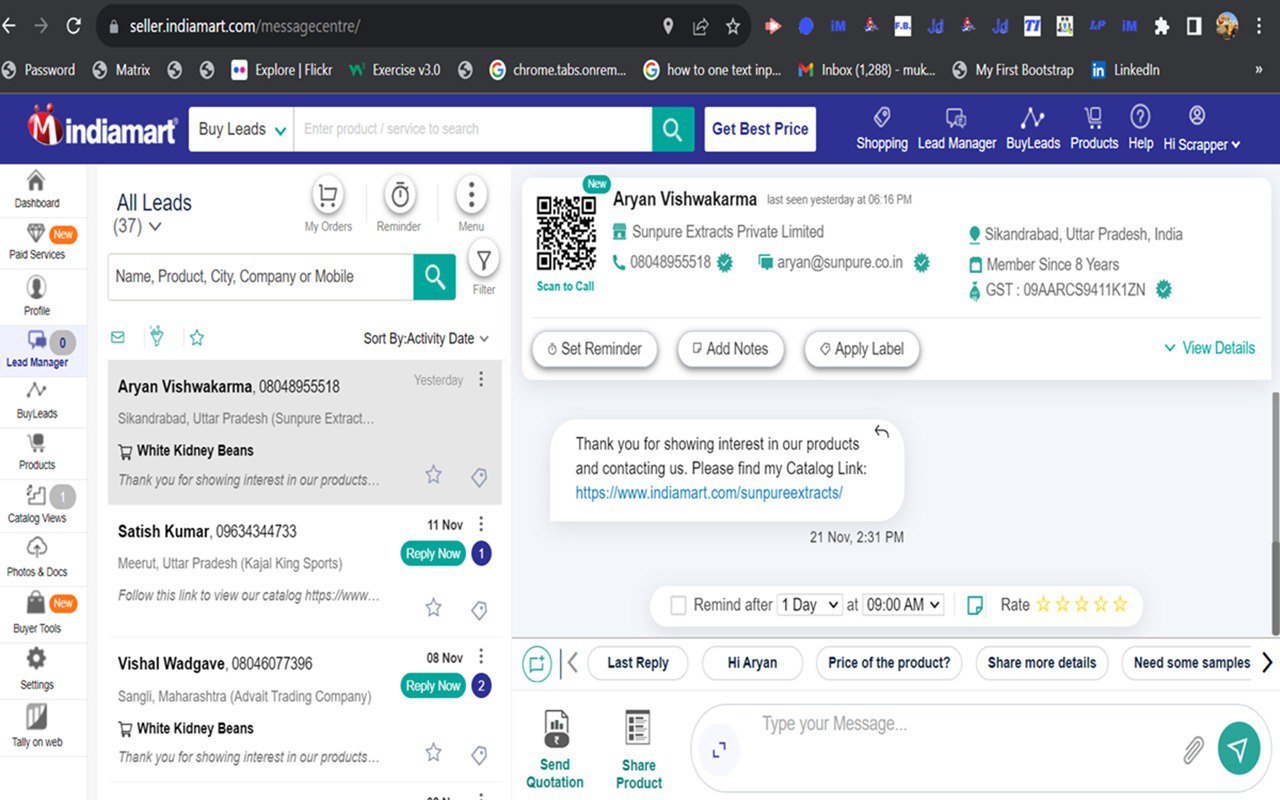Open the 09:00 AM time dropdown
Viewport: 1280px width, 800px height.
point(903,604)
